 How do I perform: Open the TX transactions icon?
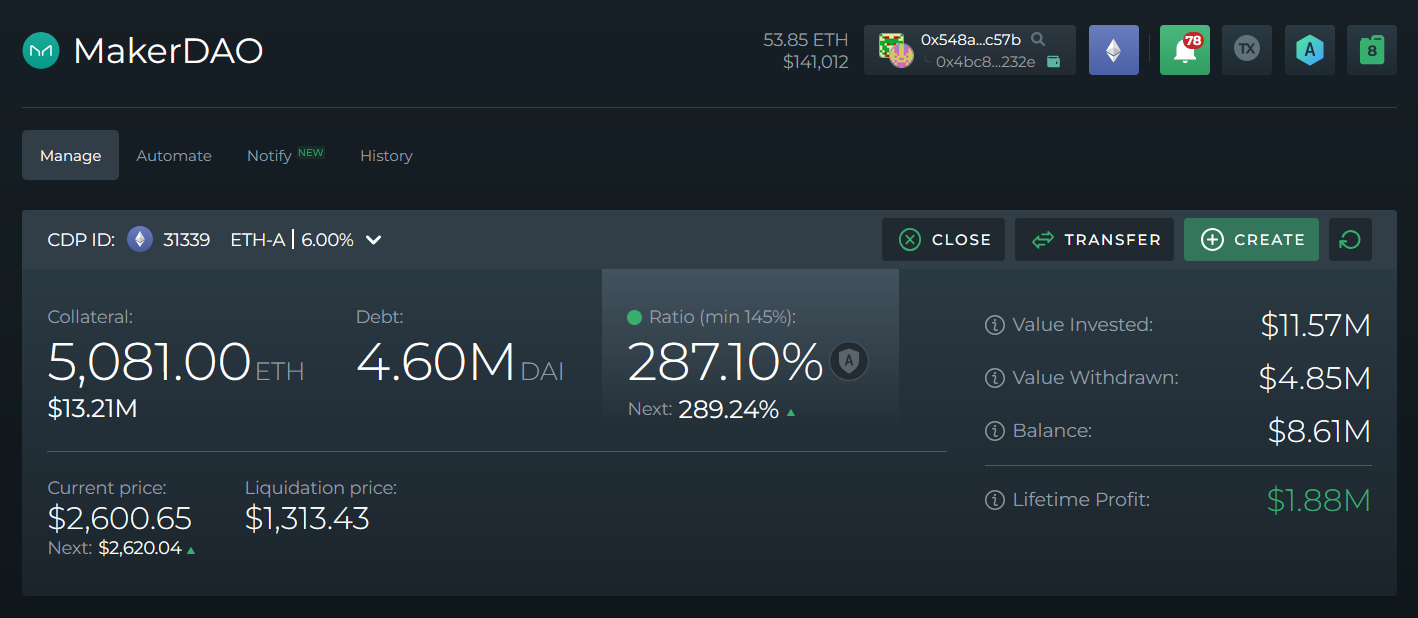tap(1247, 50)
